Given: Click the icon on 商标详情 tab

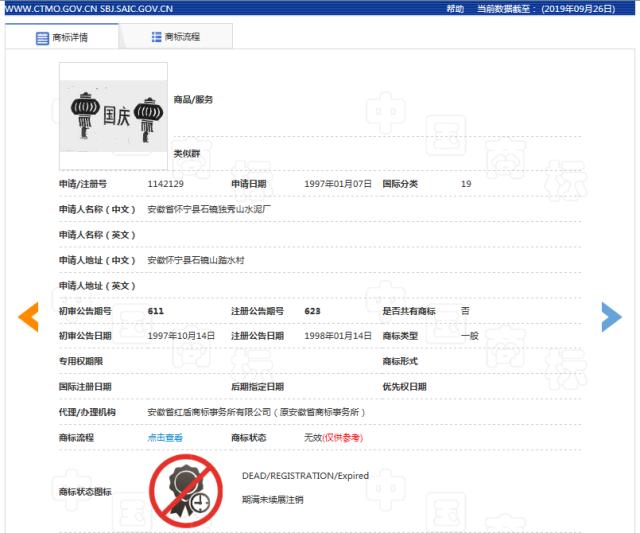Looking at the screenshot, I should point(42,38).
